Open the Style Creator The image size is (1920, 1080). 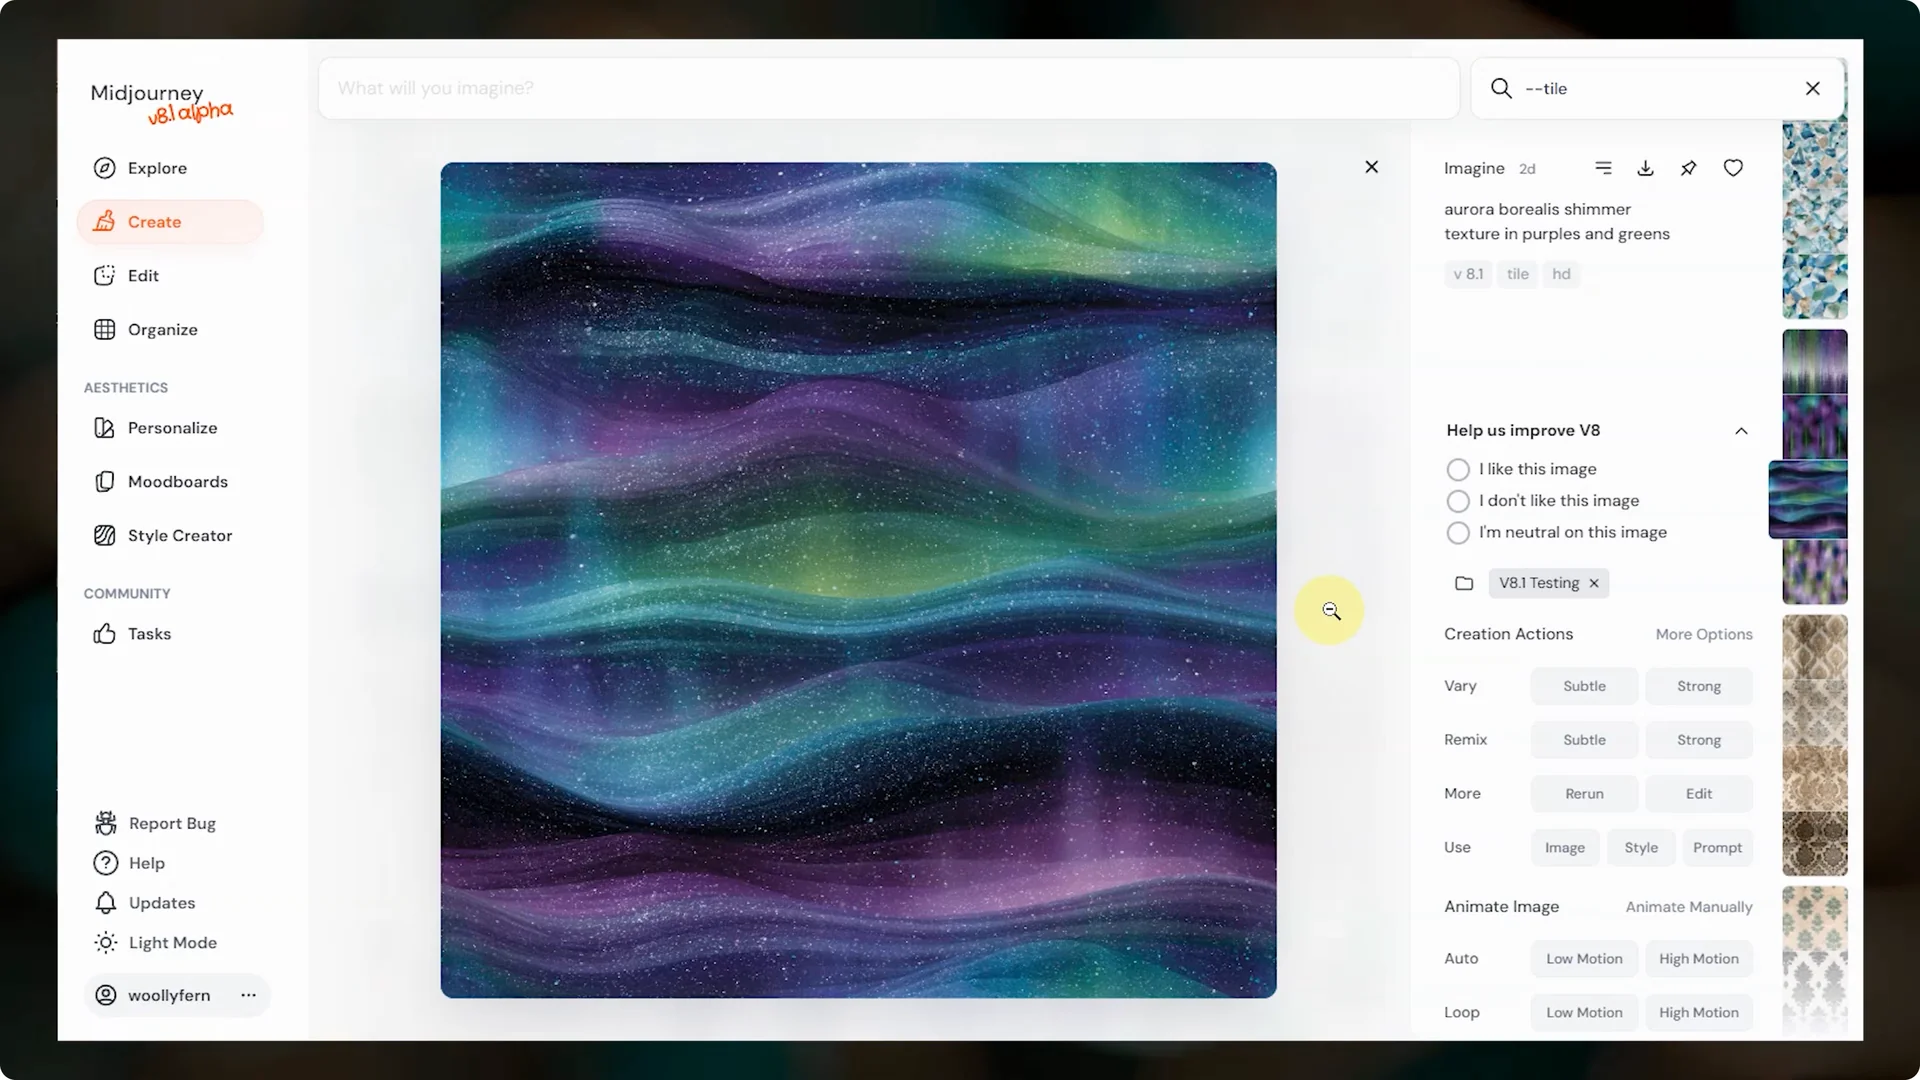pyautogui.click(x=180, y=535)
